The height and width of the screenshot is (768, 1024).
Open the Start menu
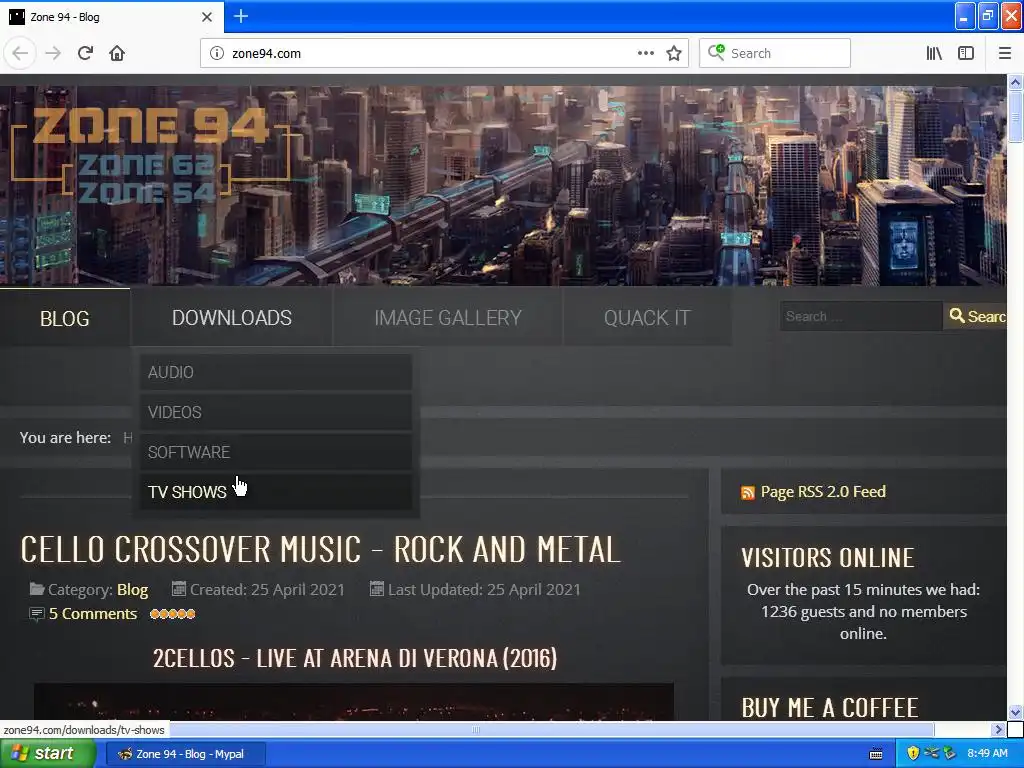point(48,754)
